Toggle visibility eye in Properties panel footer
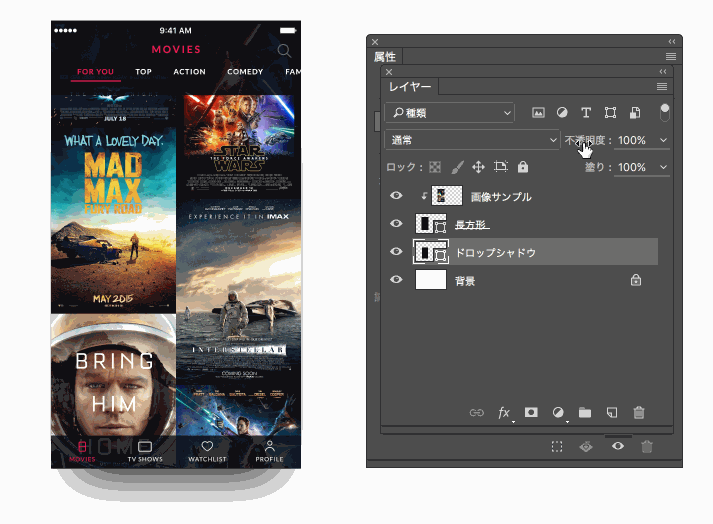The height and width of the screenshot is (524, 713). pyautogui.click(x=618, y=446)
